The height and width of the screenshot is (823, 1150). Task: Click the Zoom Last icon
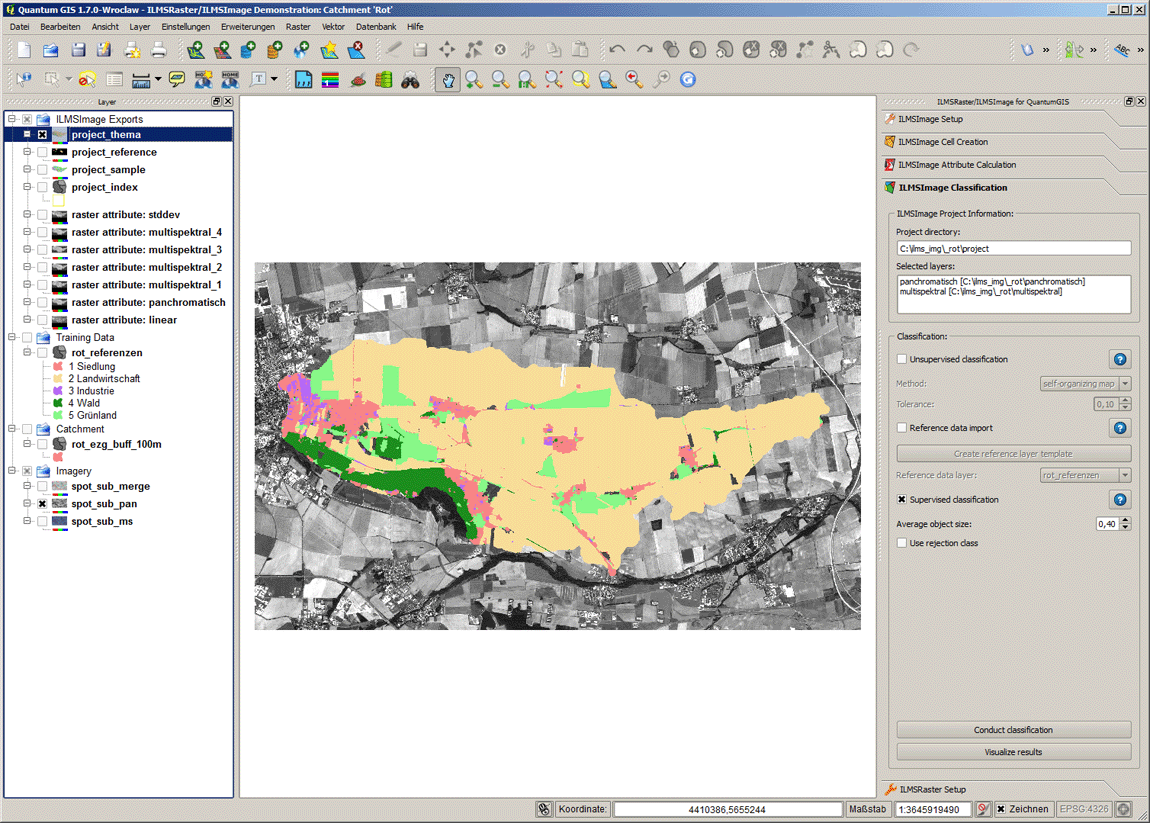point(634,80)
